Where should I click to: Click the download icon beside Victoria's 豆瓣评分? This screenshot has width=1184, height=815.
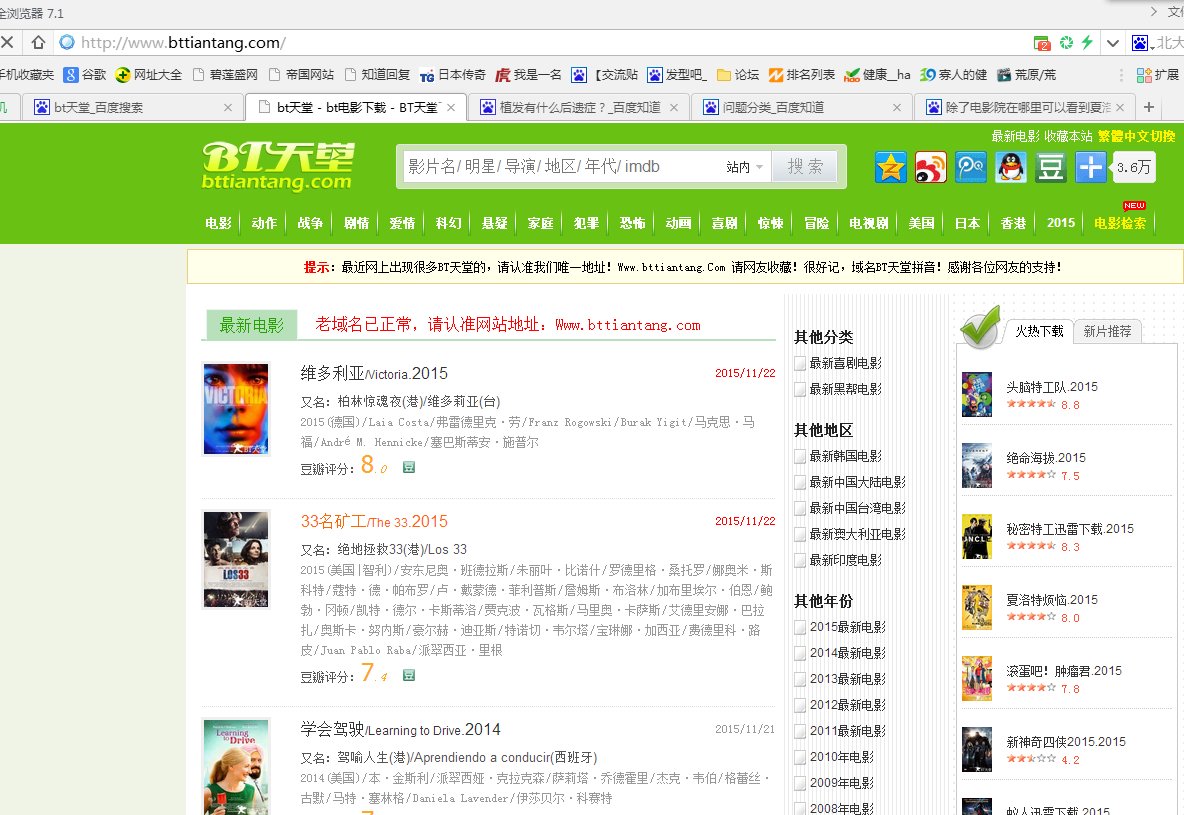tap(408, 466)
